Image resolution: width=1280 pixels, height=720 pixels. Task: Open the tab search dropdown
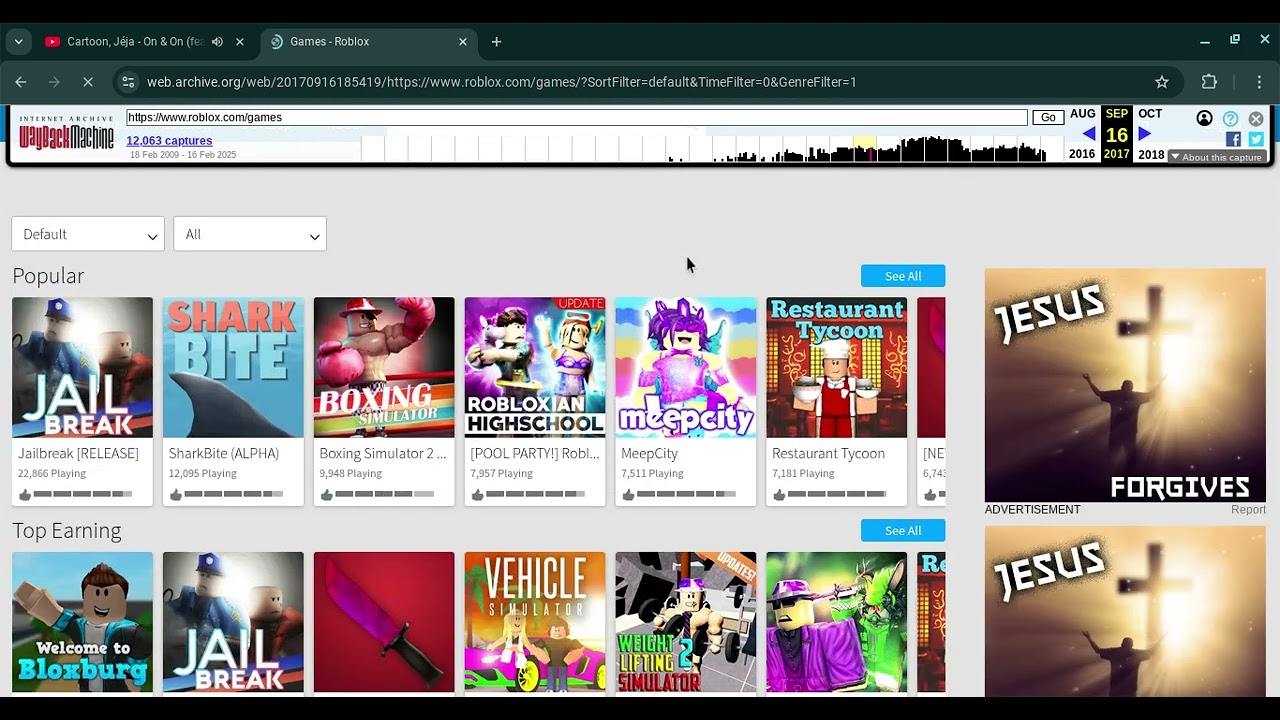point(18,42)
